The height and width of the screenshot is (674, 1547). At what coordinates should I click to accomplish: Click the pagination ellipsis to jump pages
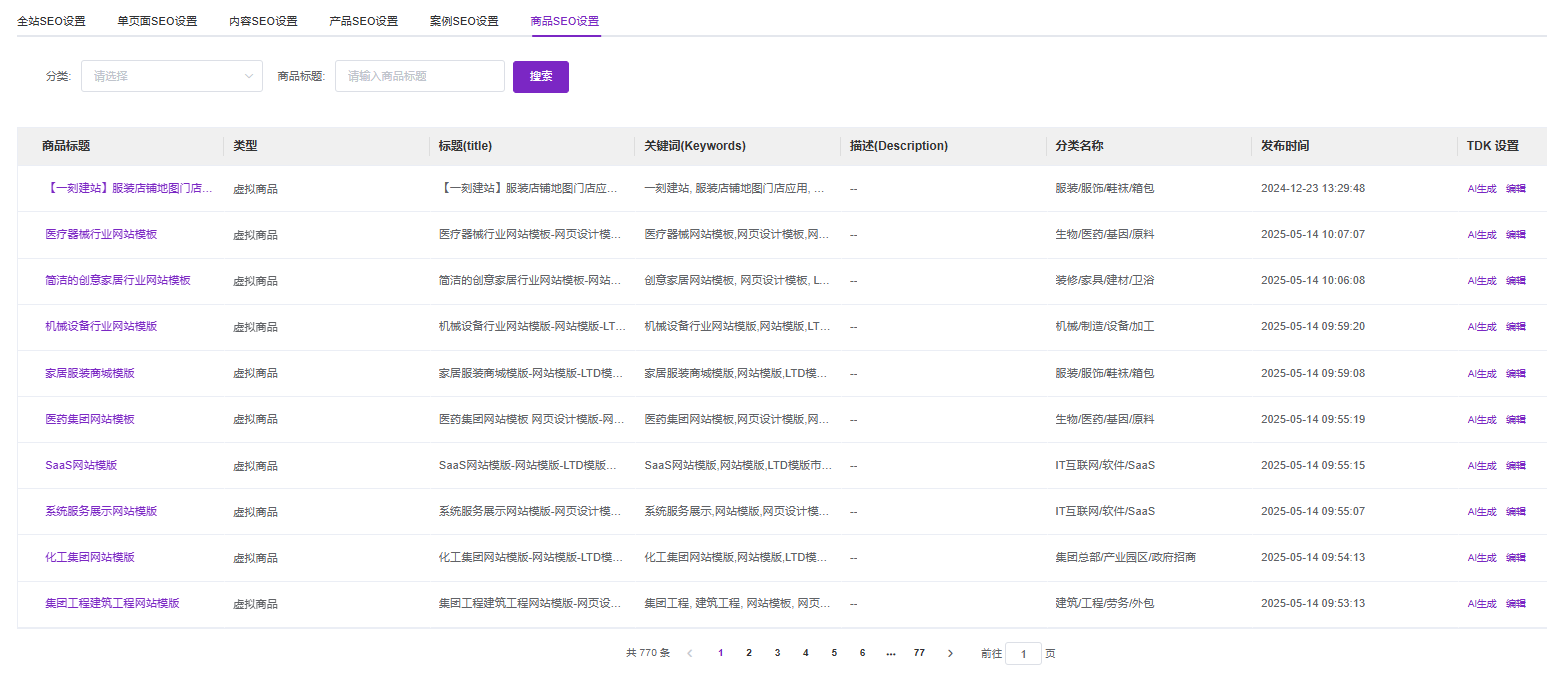click(890, 653)
